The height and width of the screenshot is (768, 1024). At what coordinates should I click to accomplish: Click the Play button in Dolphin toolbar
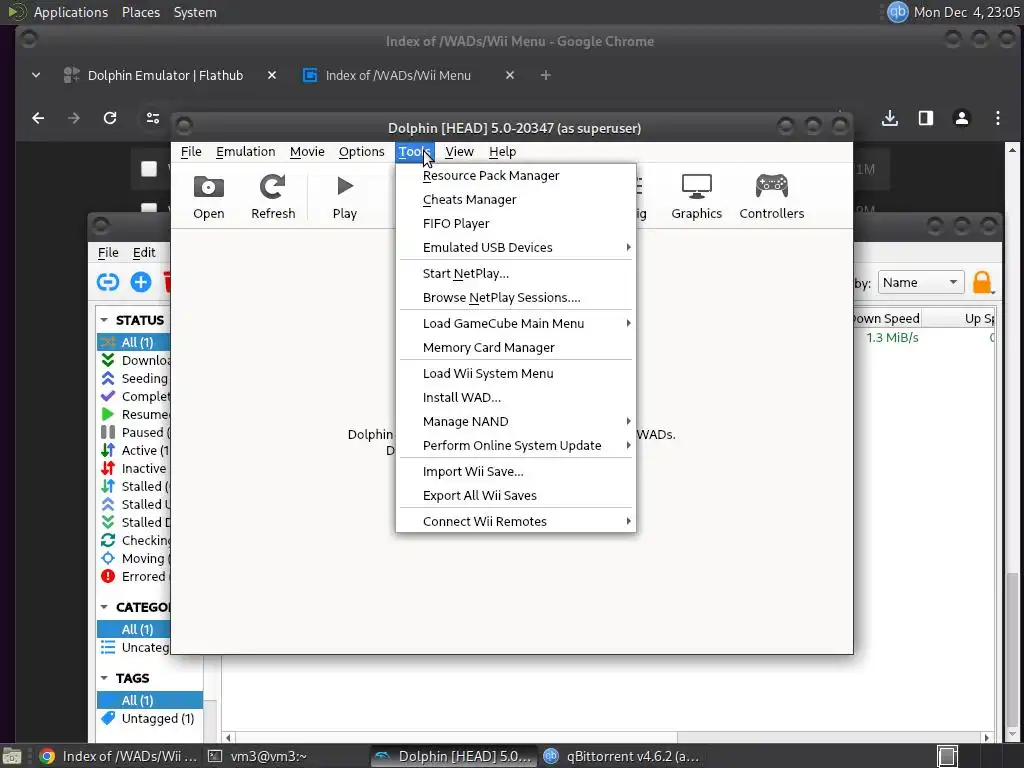coord(345,197)
